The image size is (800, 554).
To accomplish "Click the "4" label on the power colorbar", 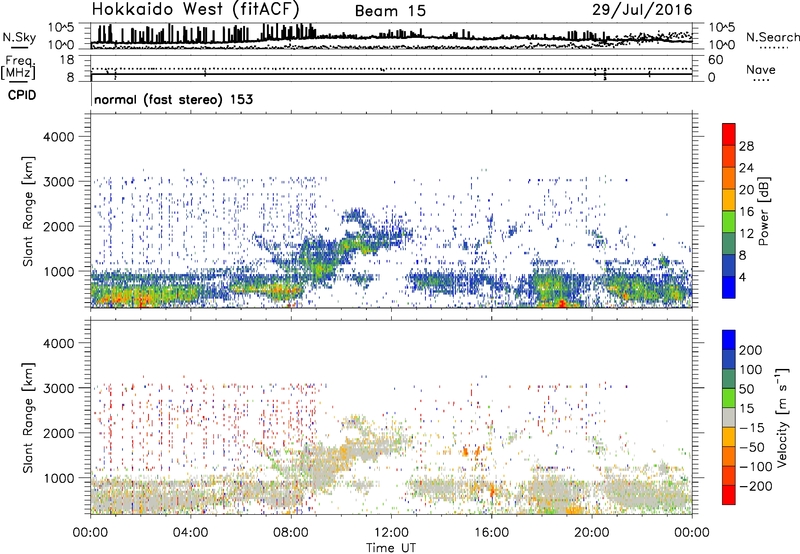I will coord(744,278).
